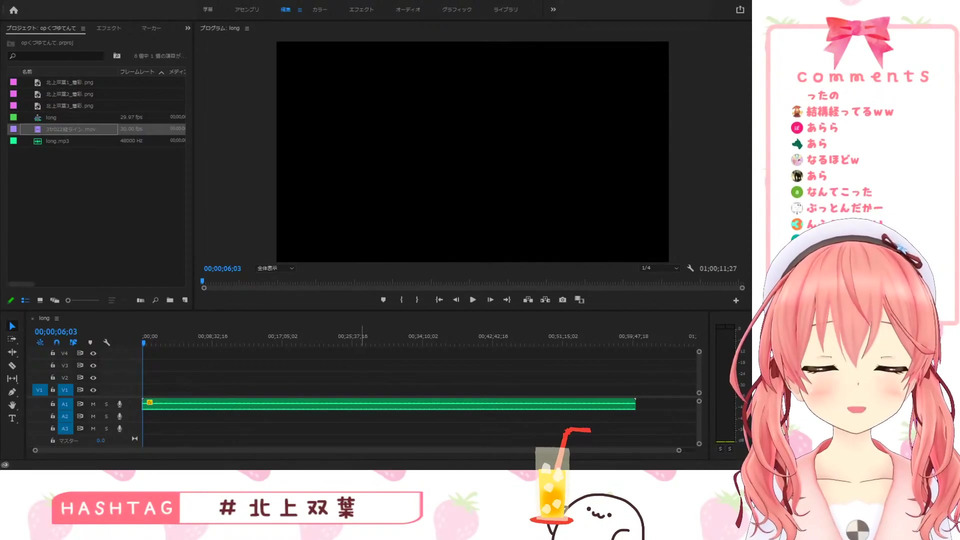960x540 pixels.
Task: Switch to Effects workspace tab
Action: [x=361, y=10]
